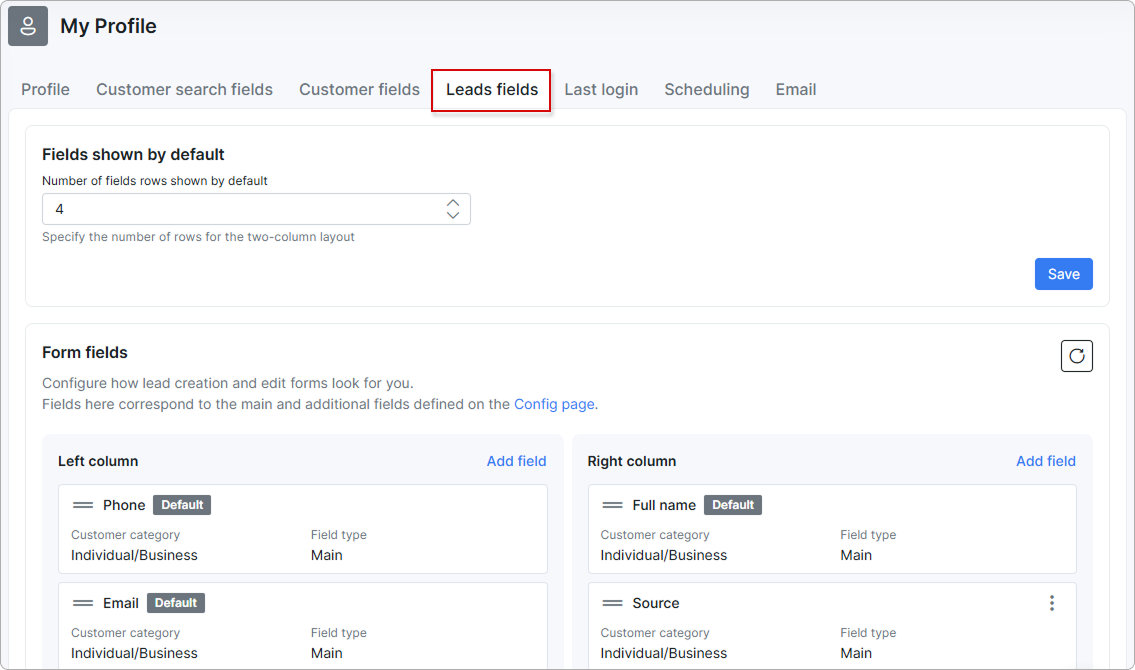Click Individual/Business value in Source card
Screen dimensions: 1135x670
[663, 653]
